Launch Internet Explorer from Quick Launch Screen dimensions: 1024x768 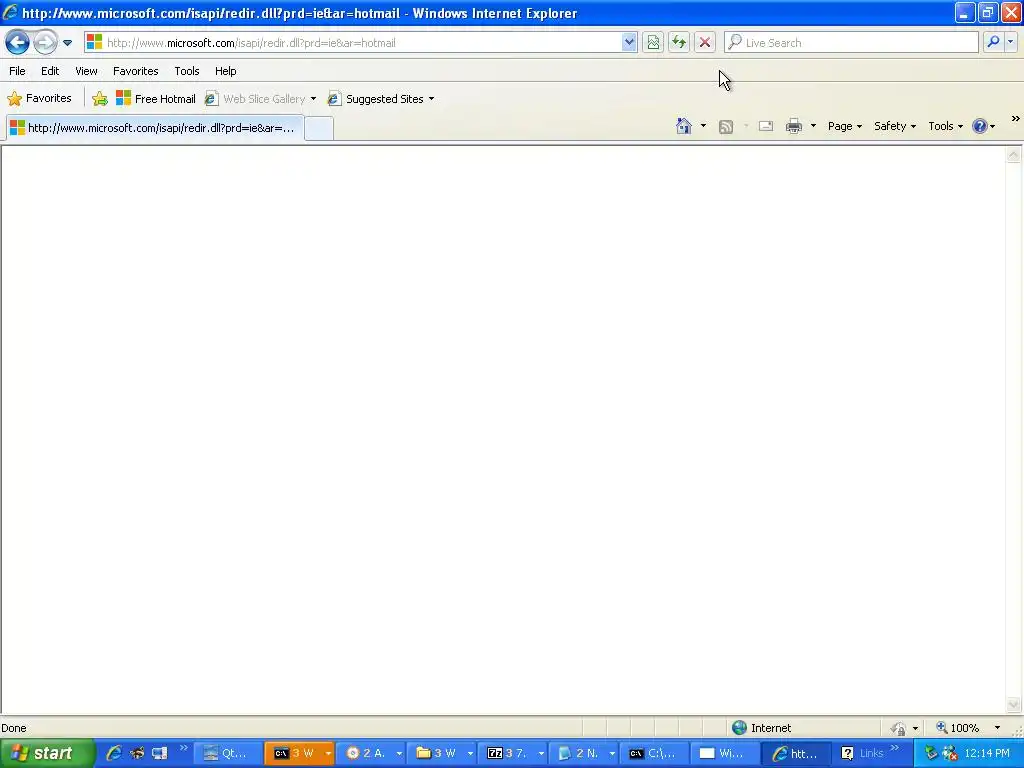(x=114, y=753)
